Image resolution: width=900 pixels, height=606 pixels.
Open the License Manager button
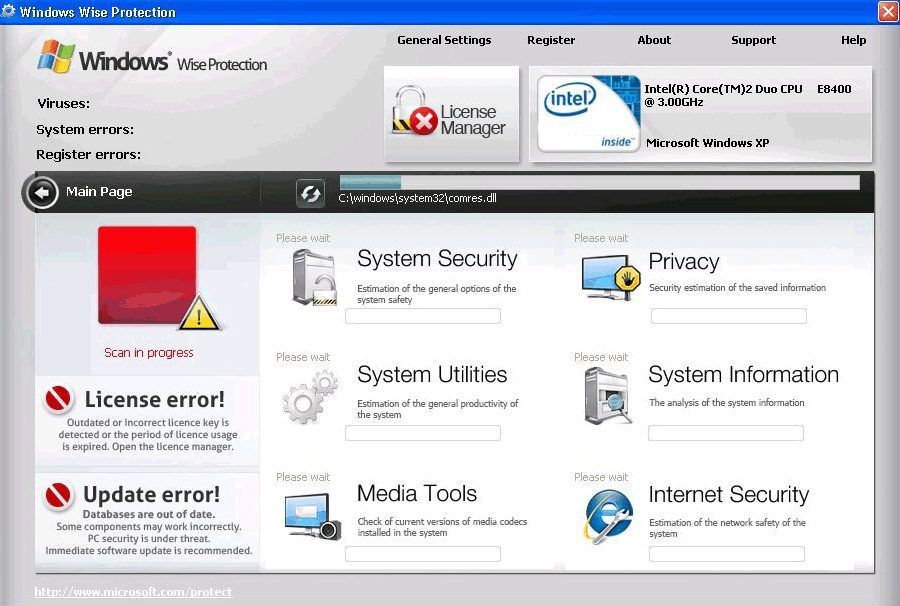coord(452,115)
